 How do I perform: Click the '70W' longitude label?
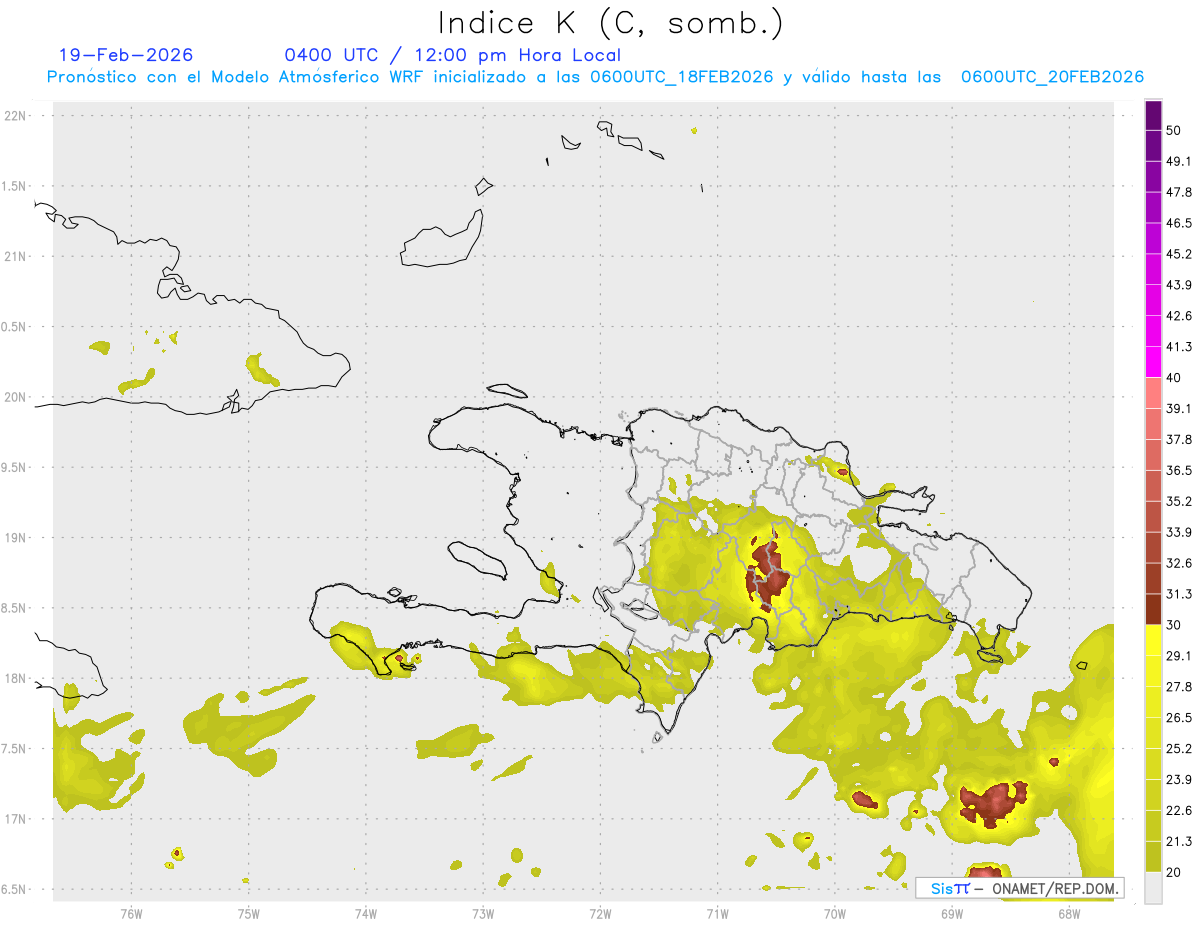835,914
